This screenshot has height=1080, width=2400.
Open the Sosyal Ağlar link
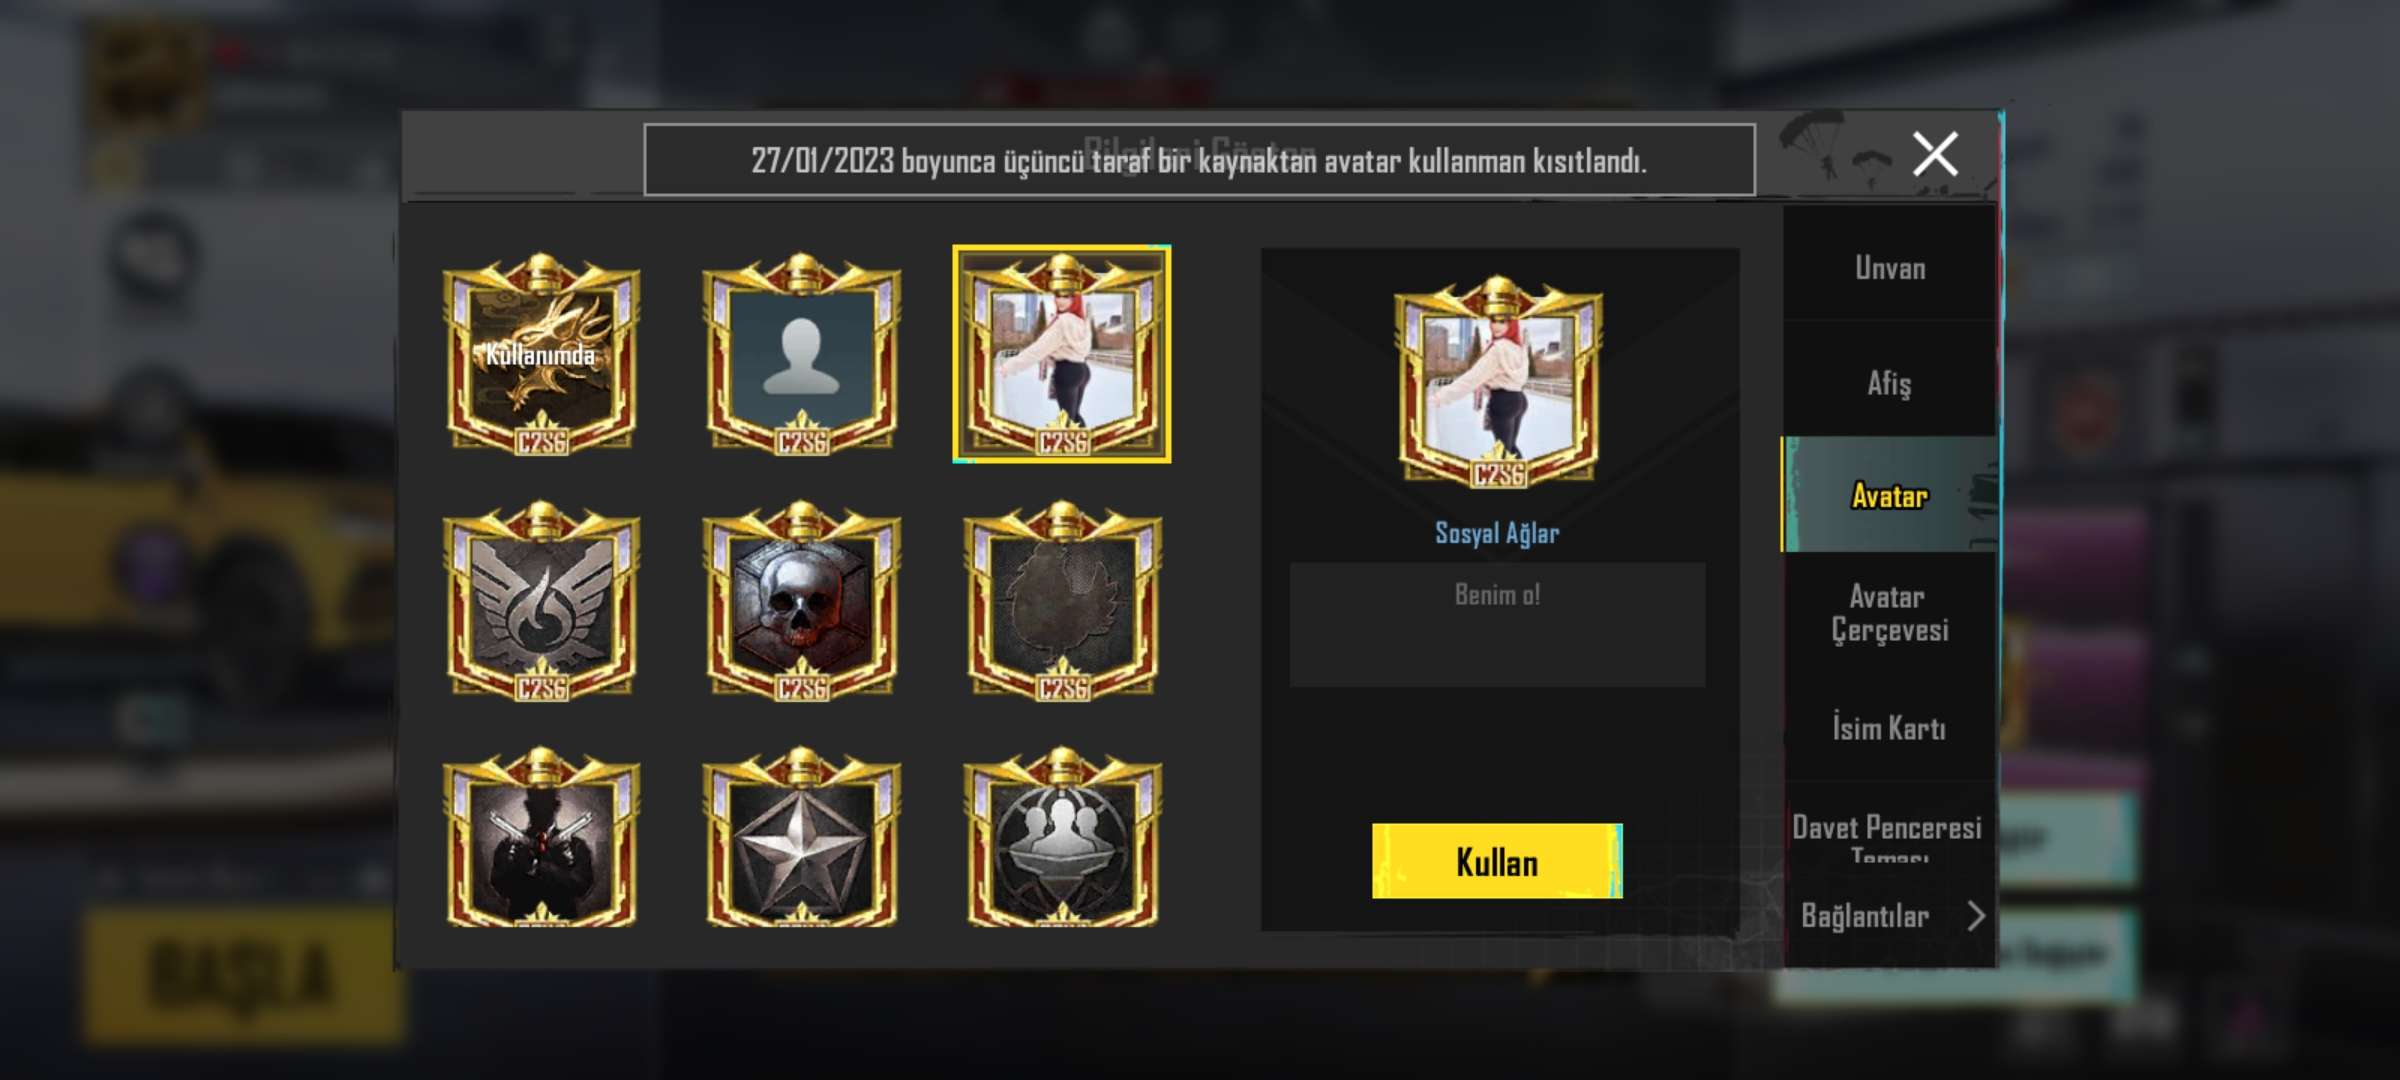1497,533
